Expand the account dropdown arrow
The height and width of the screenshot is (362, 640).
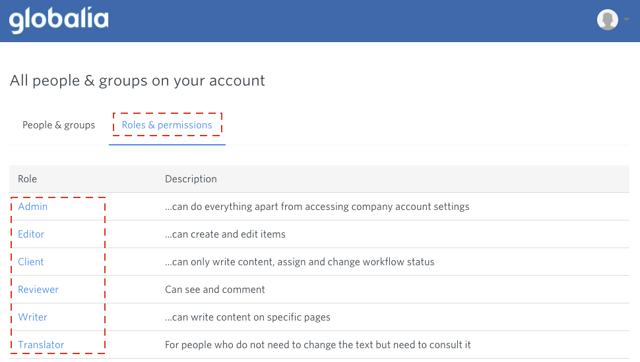click(626, 19)
